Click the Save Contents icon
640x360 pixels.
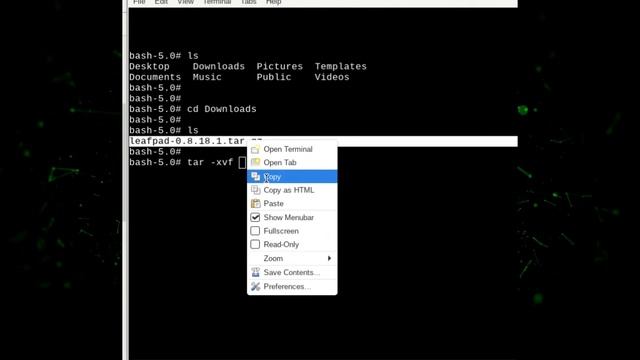(x=256, y=272)
